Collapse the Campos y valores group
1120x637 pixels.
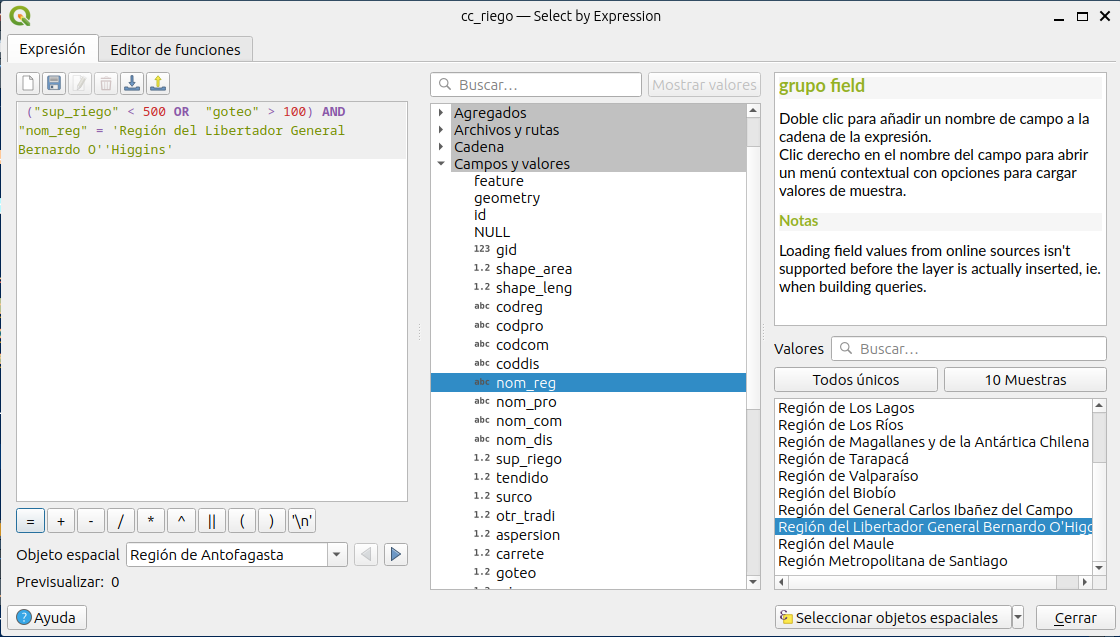pyautogui.click(x=441, y=164)
